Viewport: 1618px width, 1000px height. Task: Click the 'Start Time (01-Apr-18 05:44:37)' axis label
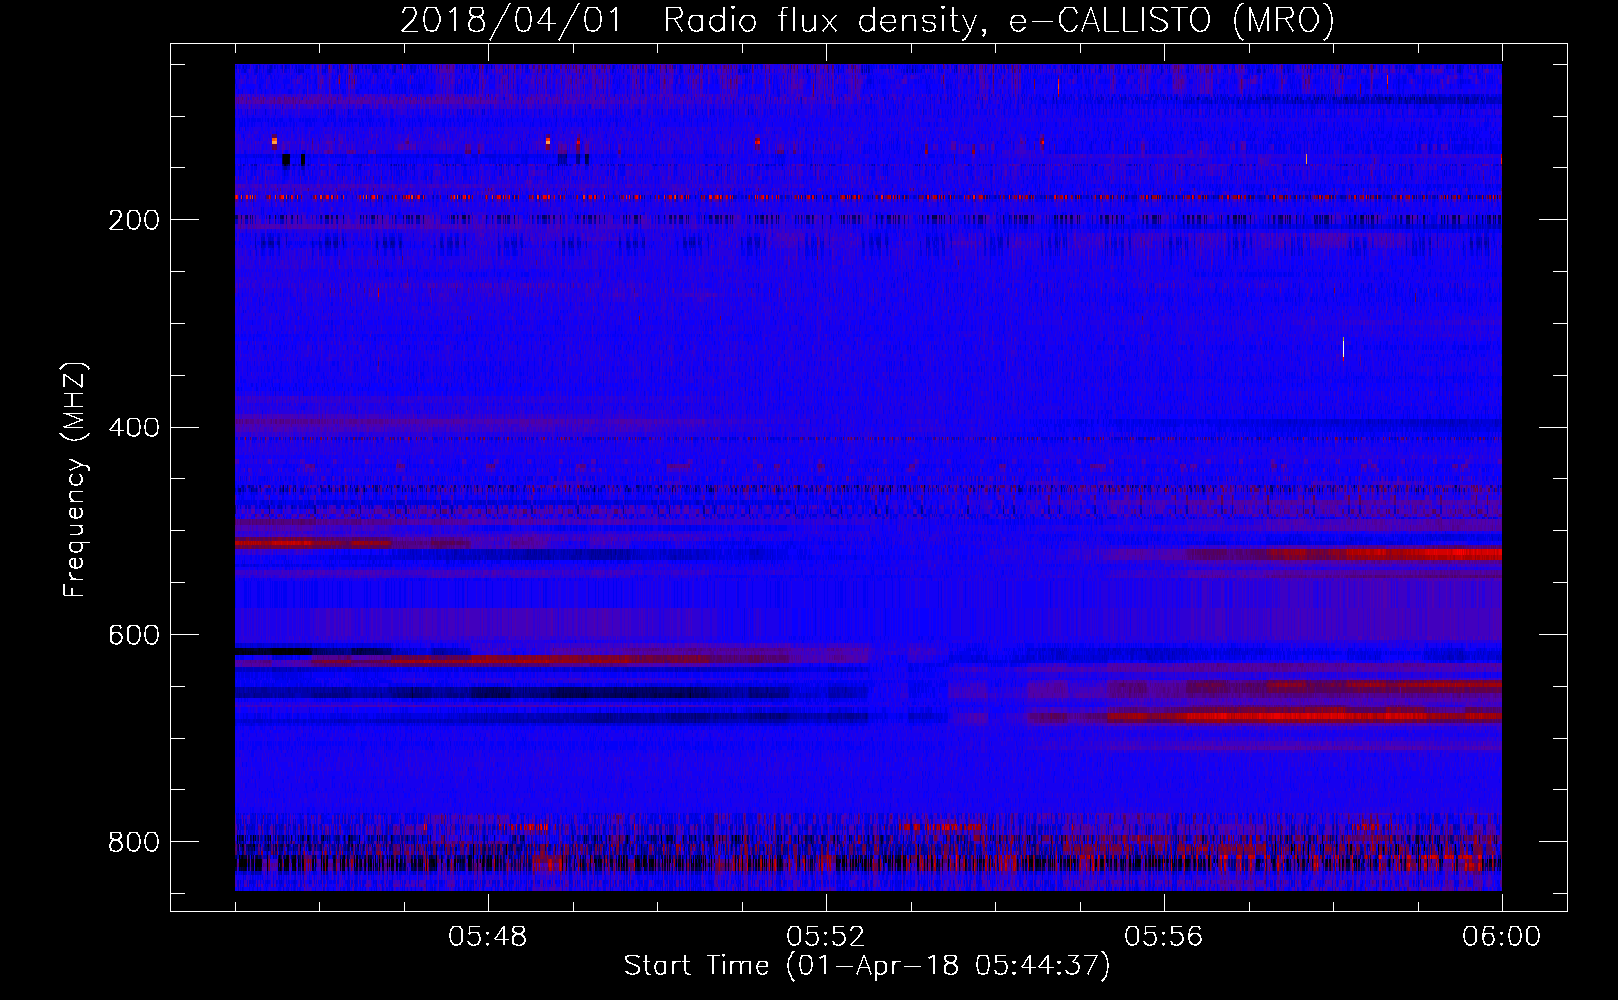pyautogui.click(x=867, y=966)
